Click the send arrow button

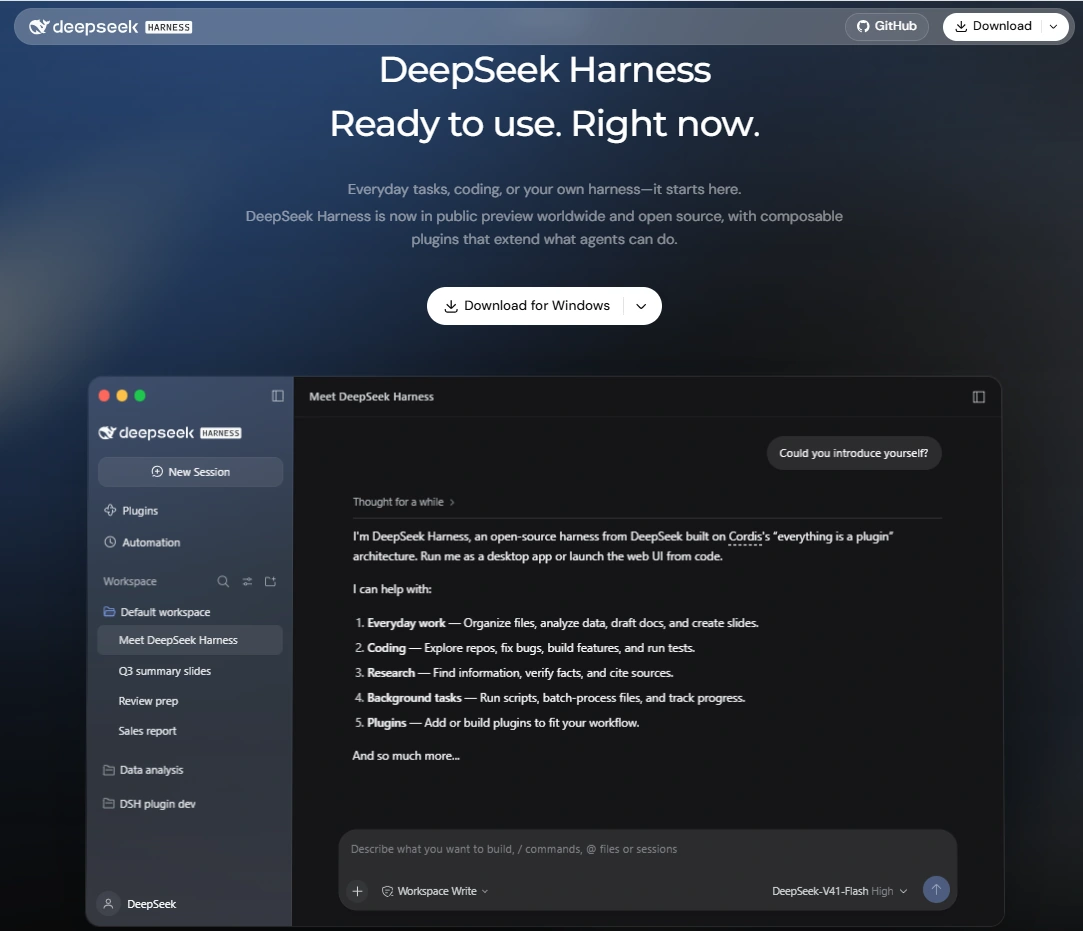(936, 890)
